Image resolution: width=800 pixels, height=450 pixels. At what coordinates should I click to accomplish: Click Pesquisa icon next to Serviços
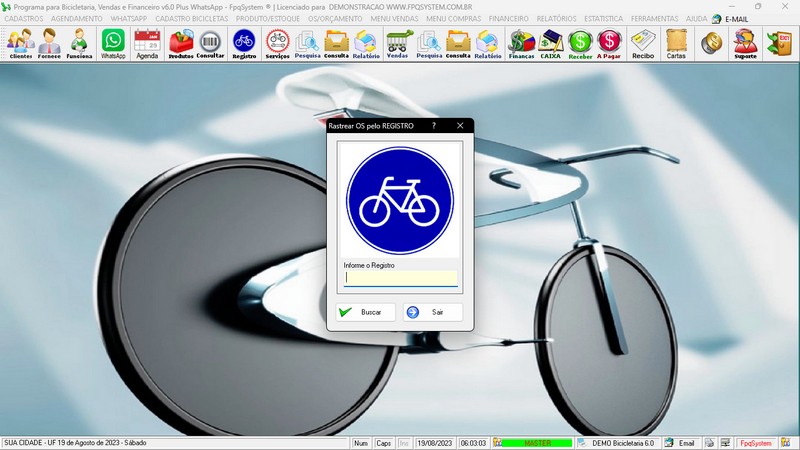pos(307,44)
